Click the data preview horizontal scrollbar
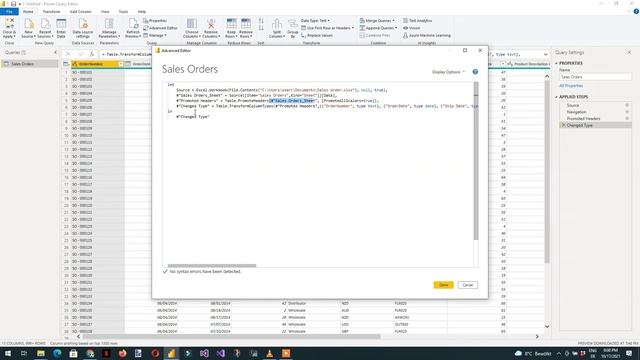Screen dimensions: 640x360 coord(231,337)
